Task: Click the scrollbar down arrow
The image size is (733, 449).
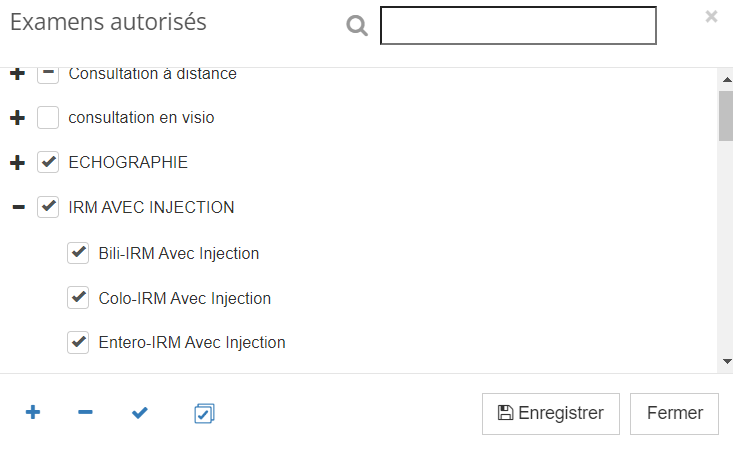Action: coord(727,361)
